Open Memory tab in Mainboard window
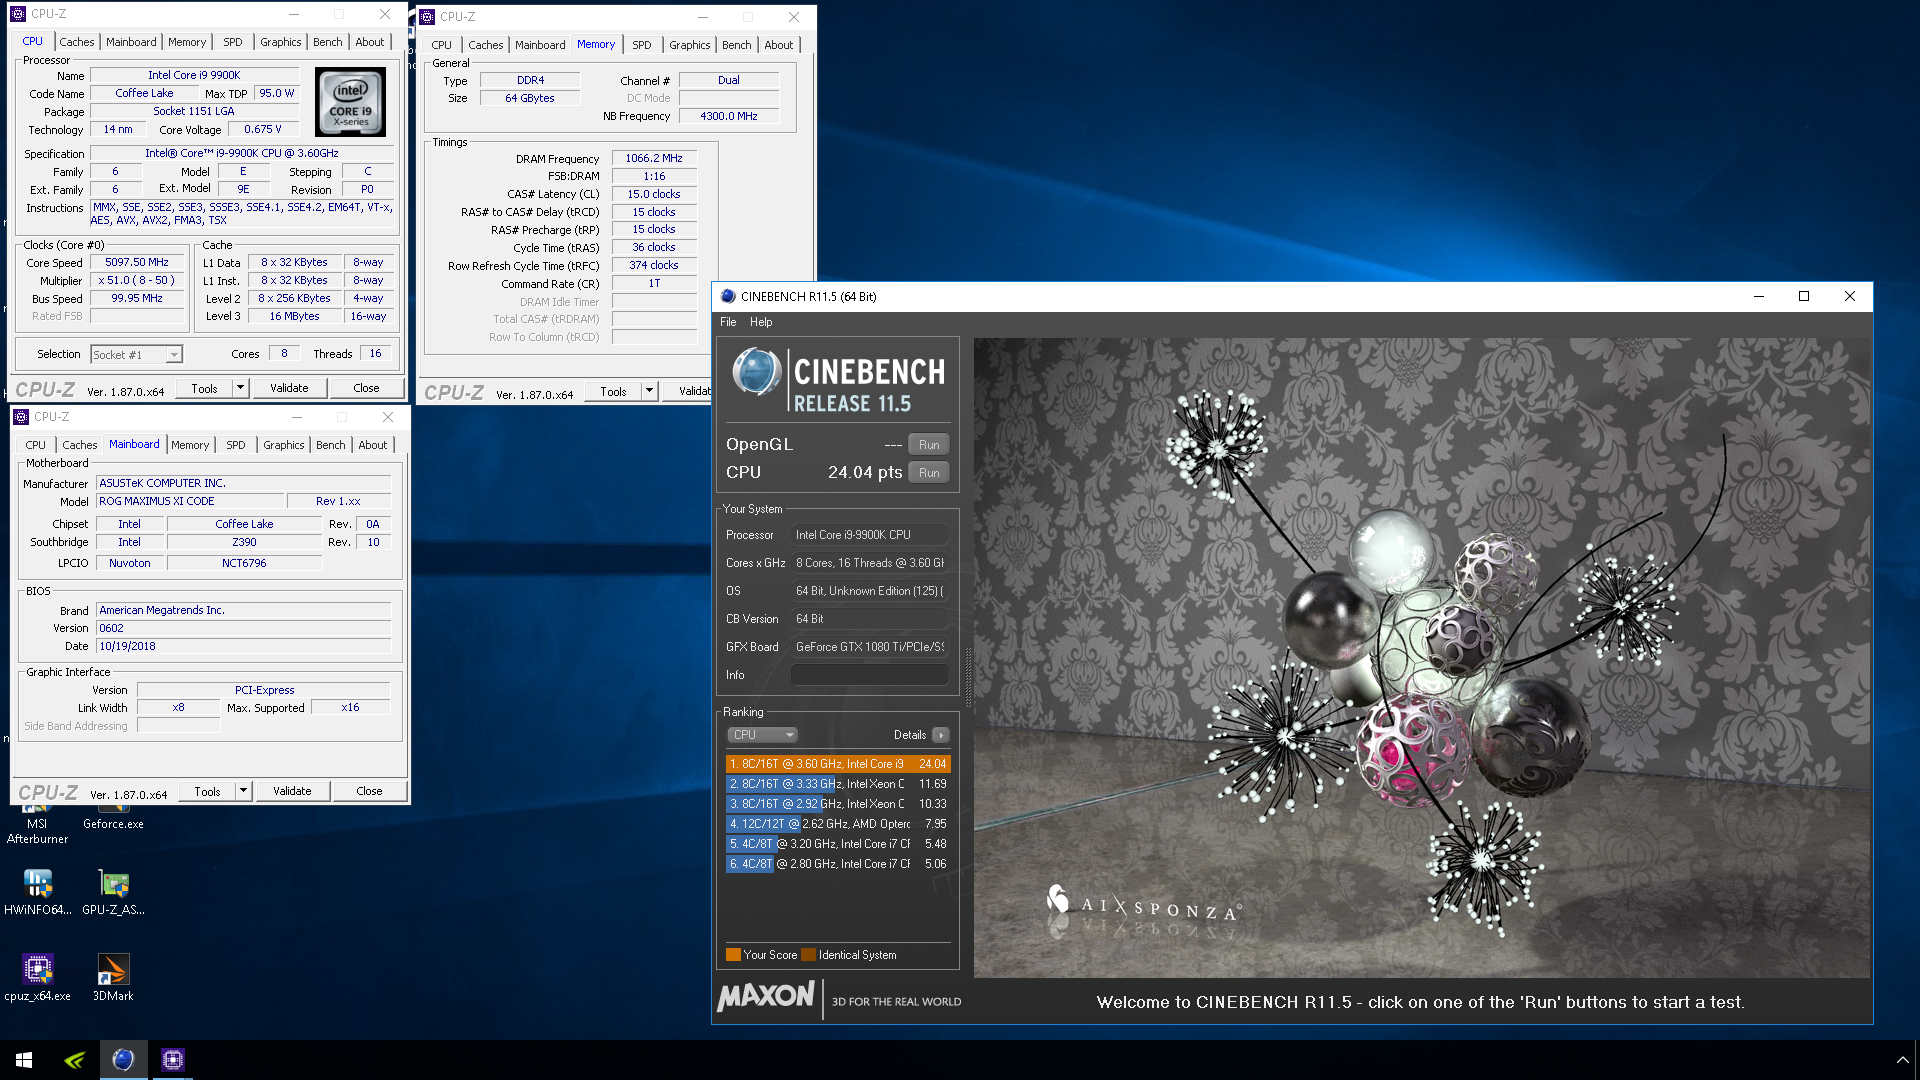 [x=190, y=445]
